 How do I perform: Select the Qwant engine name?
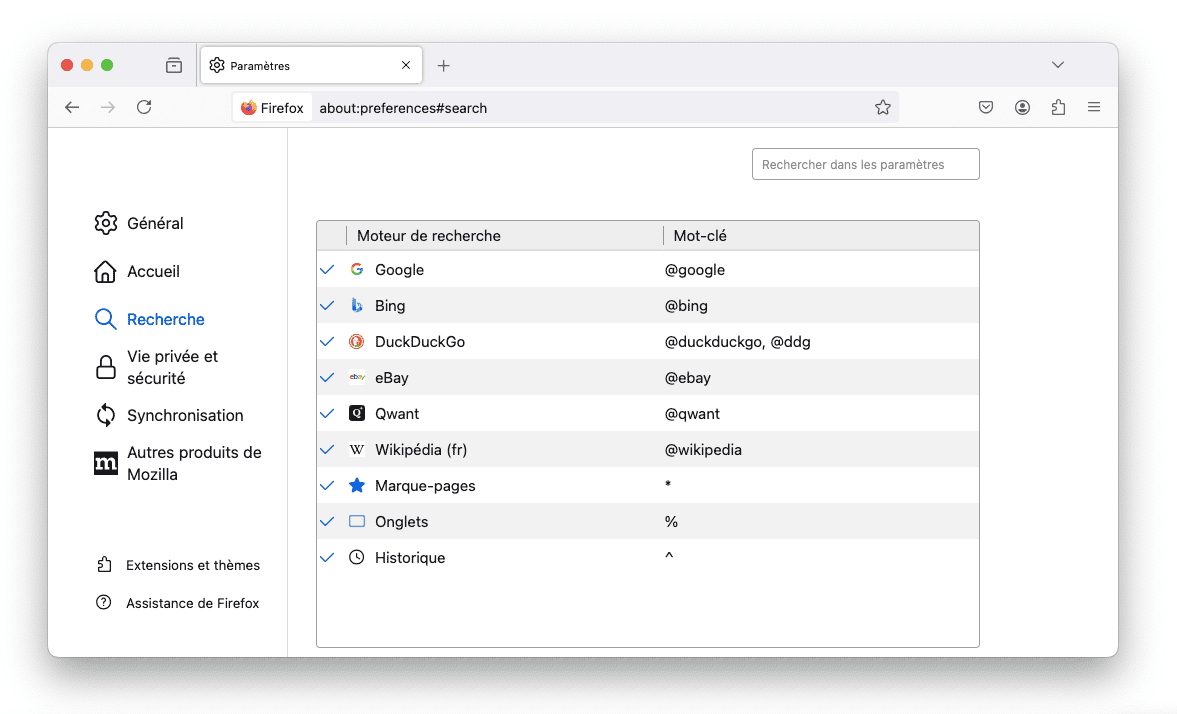click(x=397, y=414)
